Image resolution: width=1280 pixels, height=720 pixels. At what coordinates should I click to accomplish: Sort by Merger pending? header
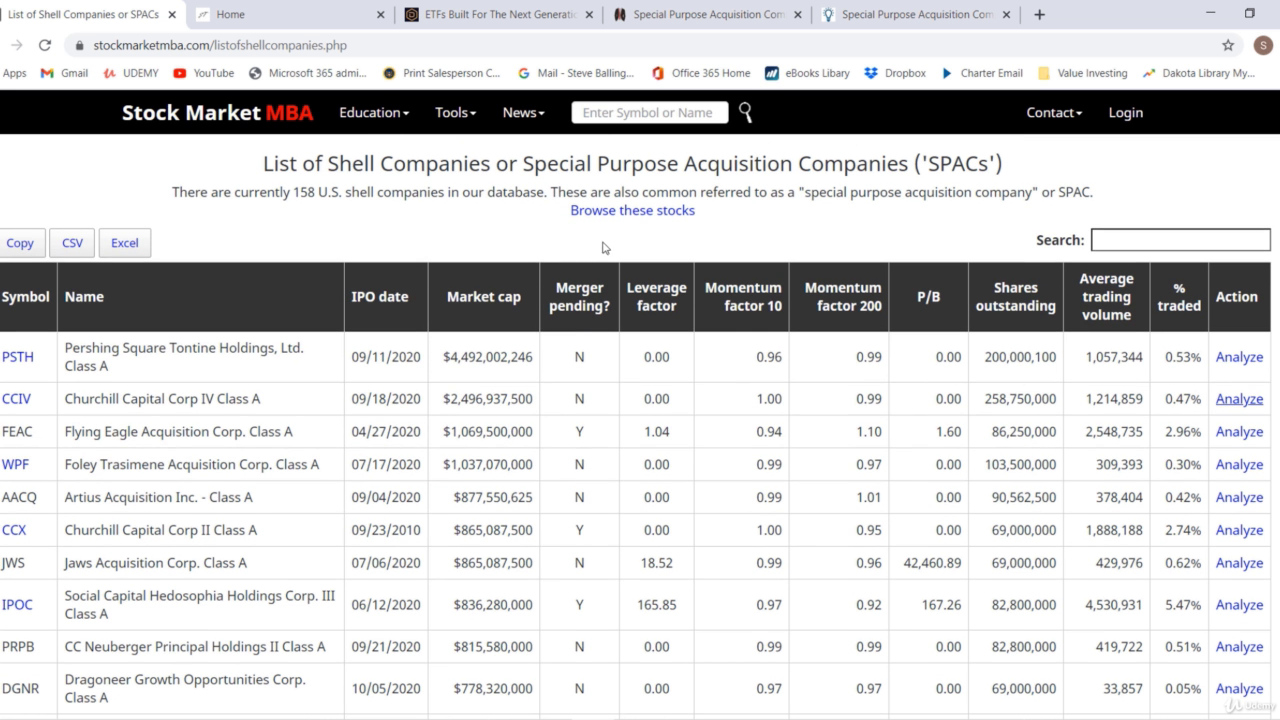(x=579, y=297)
